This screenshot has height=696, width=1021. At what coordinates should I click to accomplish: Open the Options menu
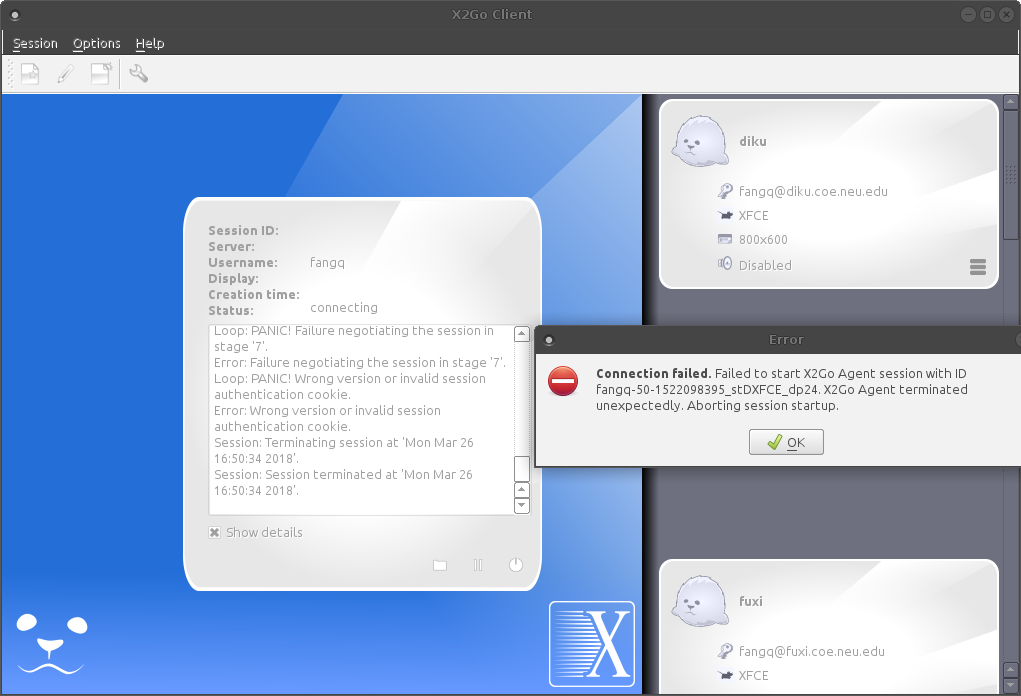click(x=96, y=44)
